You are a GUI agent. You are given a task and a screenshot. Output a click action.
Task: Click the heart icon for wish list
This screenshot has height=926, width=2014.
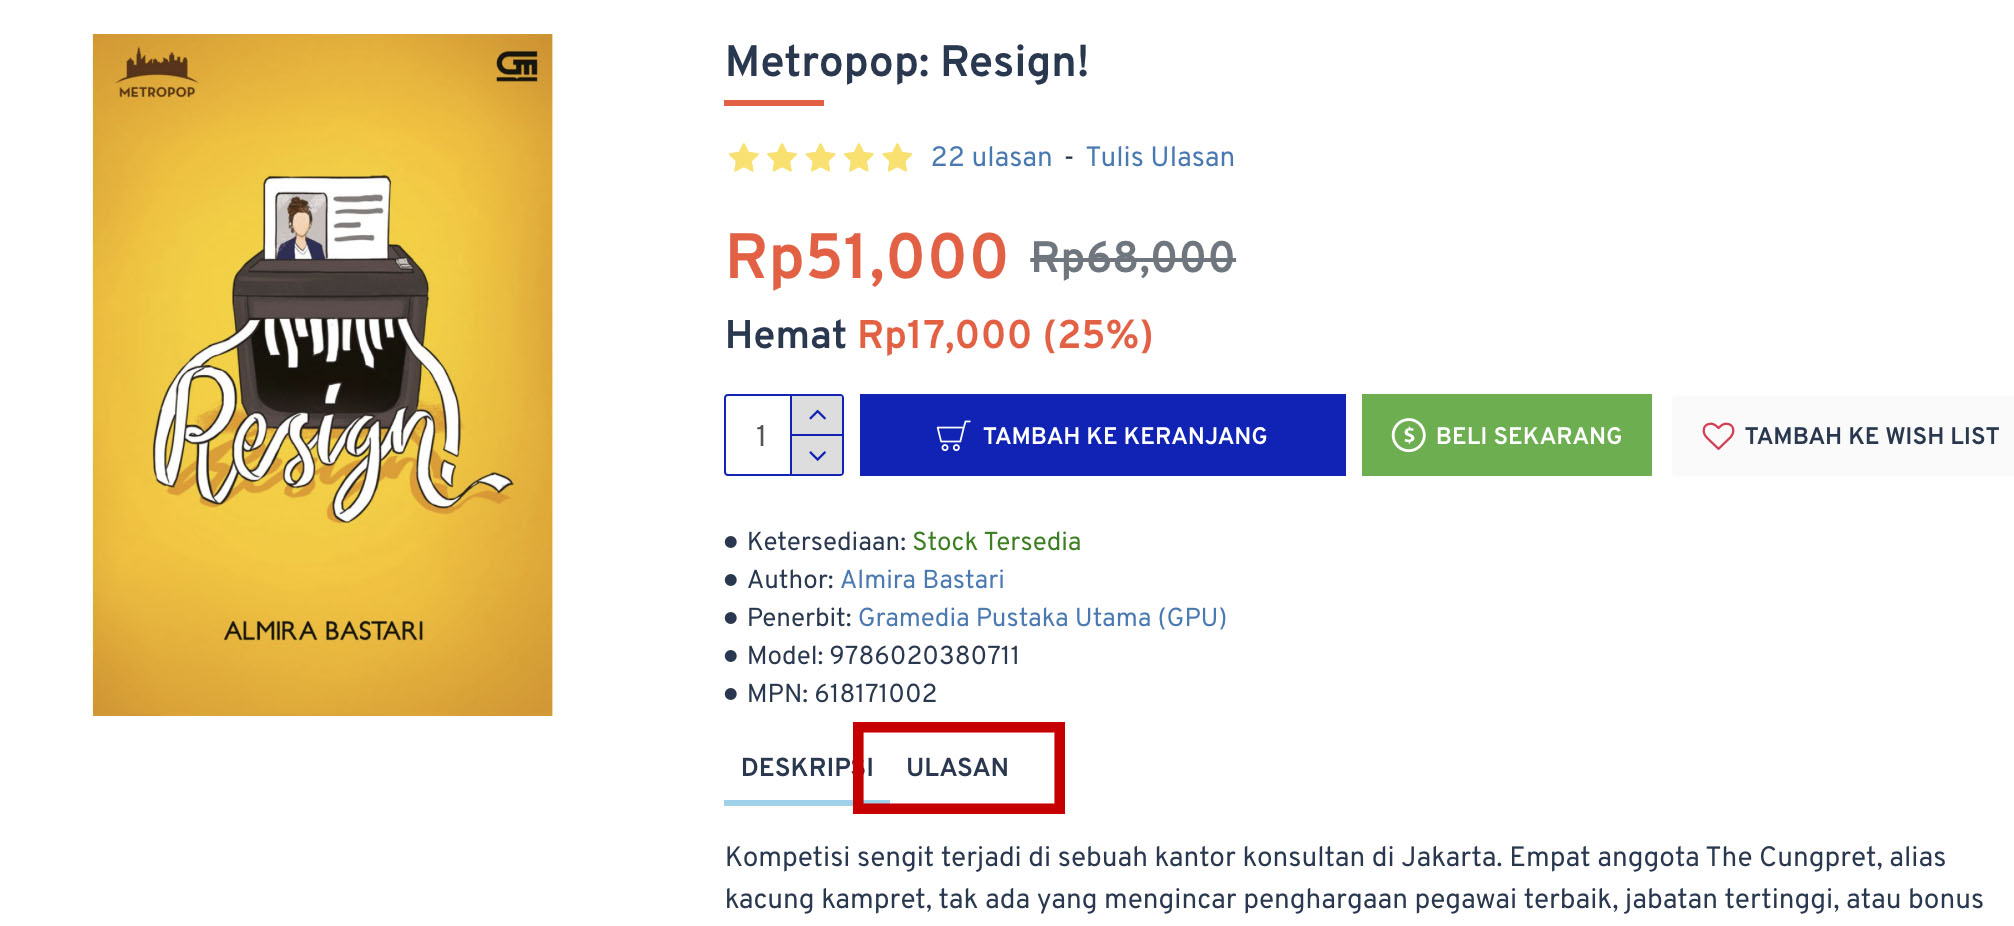pyautogui.click(x=1718, y=436)
